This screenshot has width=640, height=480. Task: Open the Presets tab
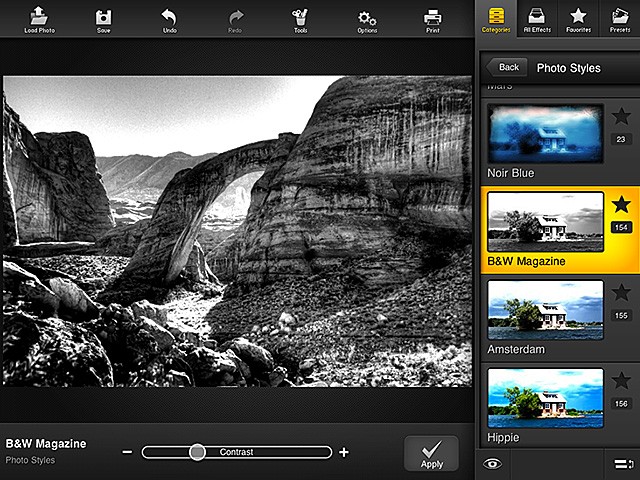(619, 18)
